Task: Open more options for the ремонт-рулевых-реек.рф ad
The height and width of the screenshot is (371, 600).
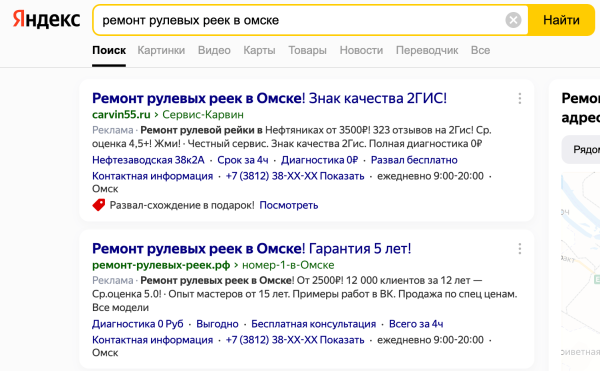Action: point(519,249)
